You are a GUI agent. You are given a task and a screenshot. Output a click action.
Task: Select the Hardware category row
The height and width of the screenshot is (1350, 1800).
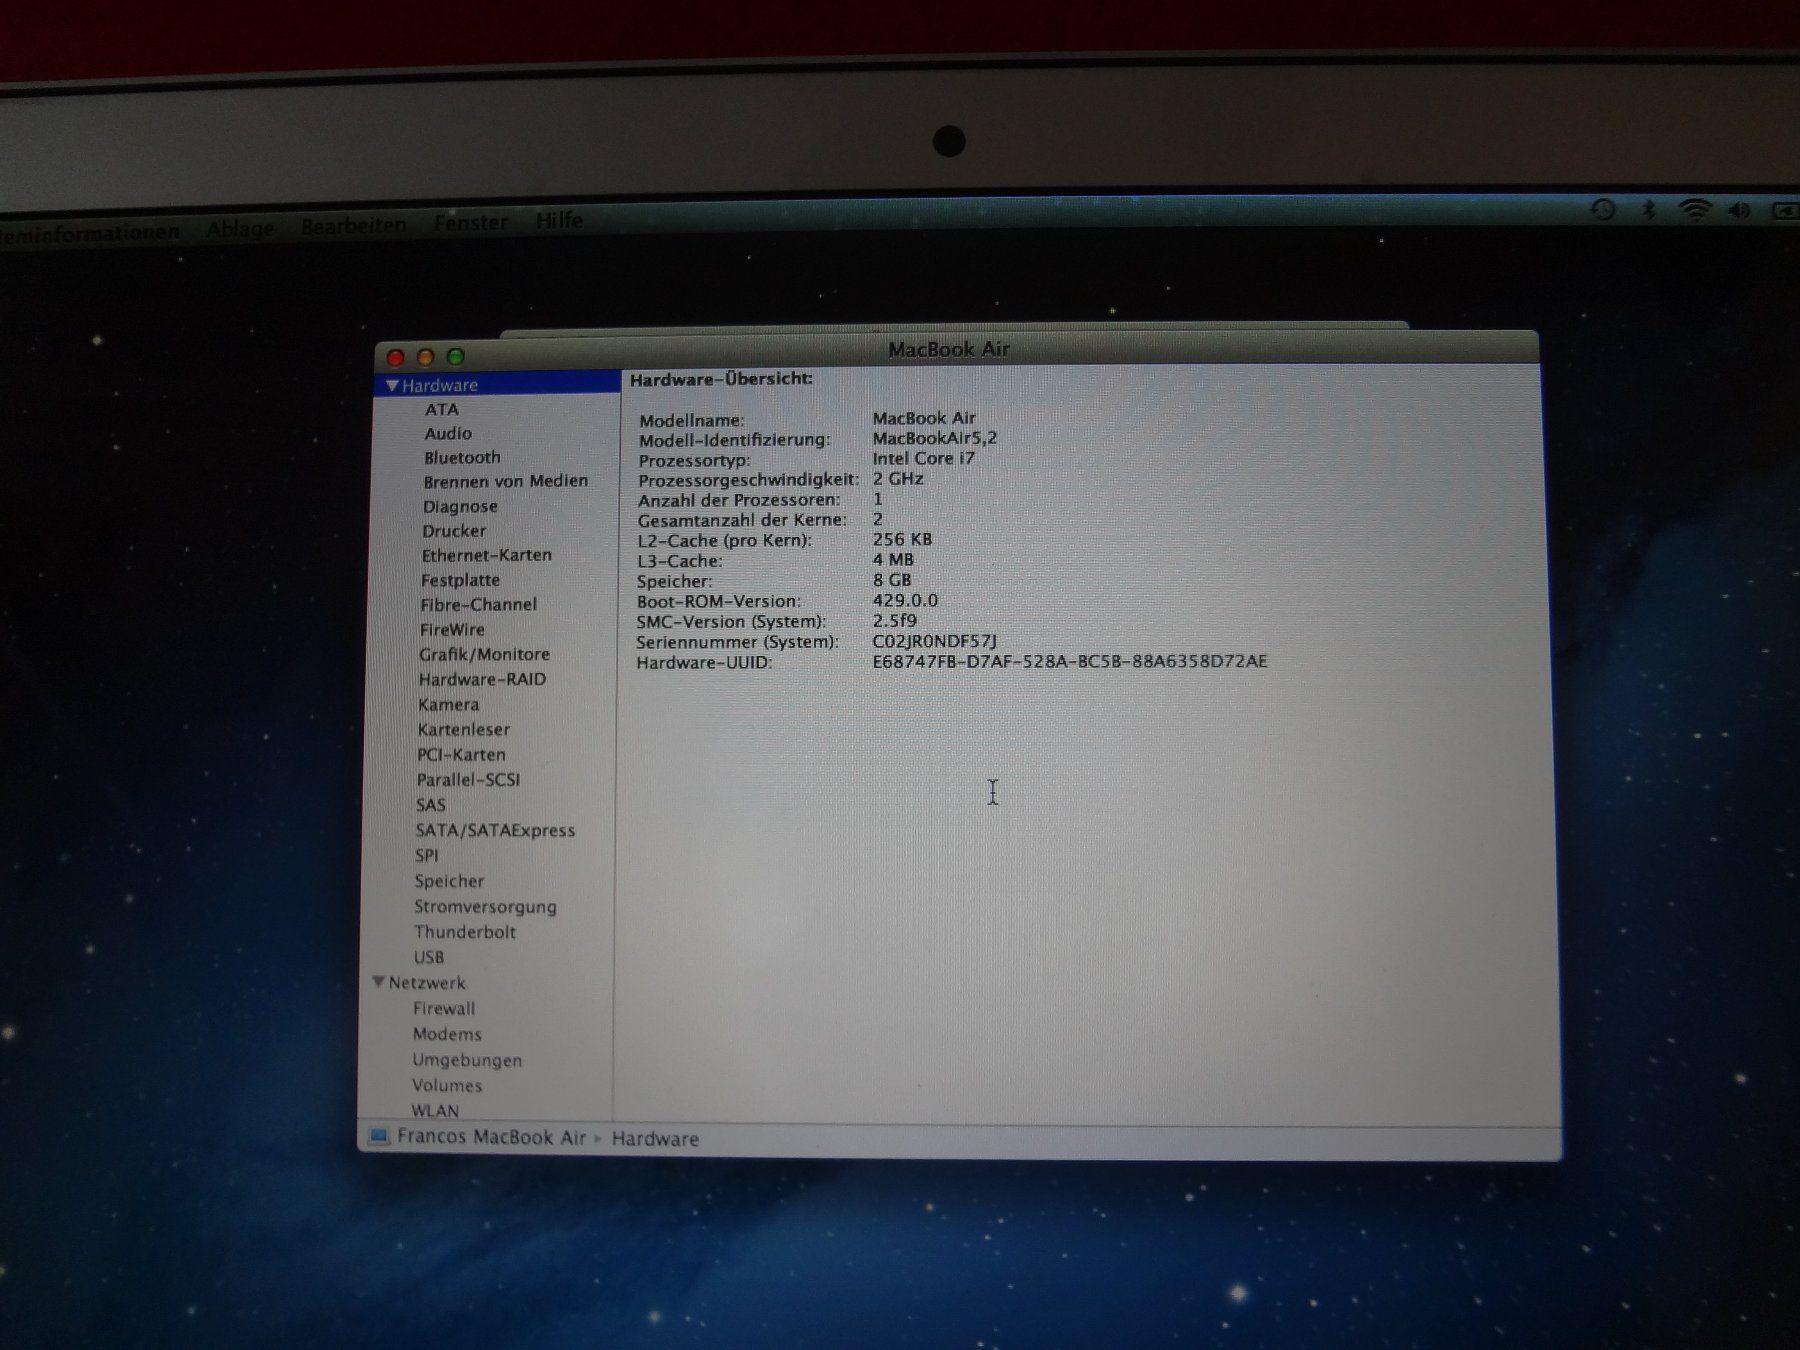point(497,385)
